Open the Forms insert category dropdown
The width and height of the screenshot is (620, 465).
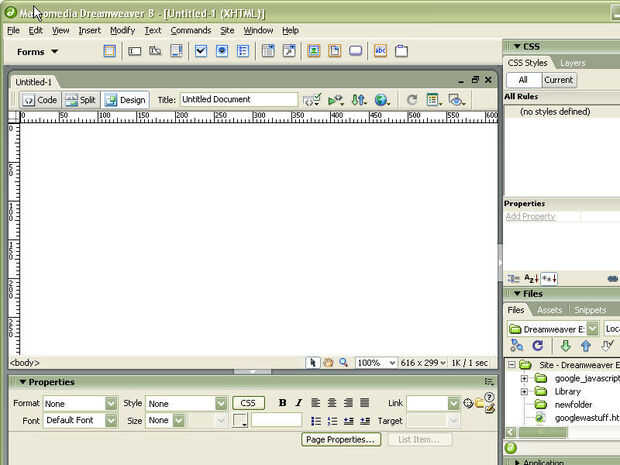[x=38, y=52]
